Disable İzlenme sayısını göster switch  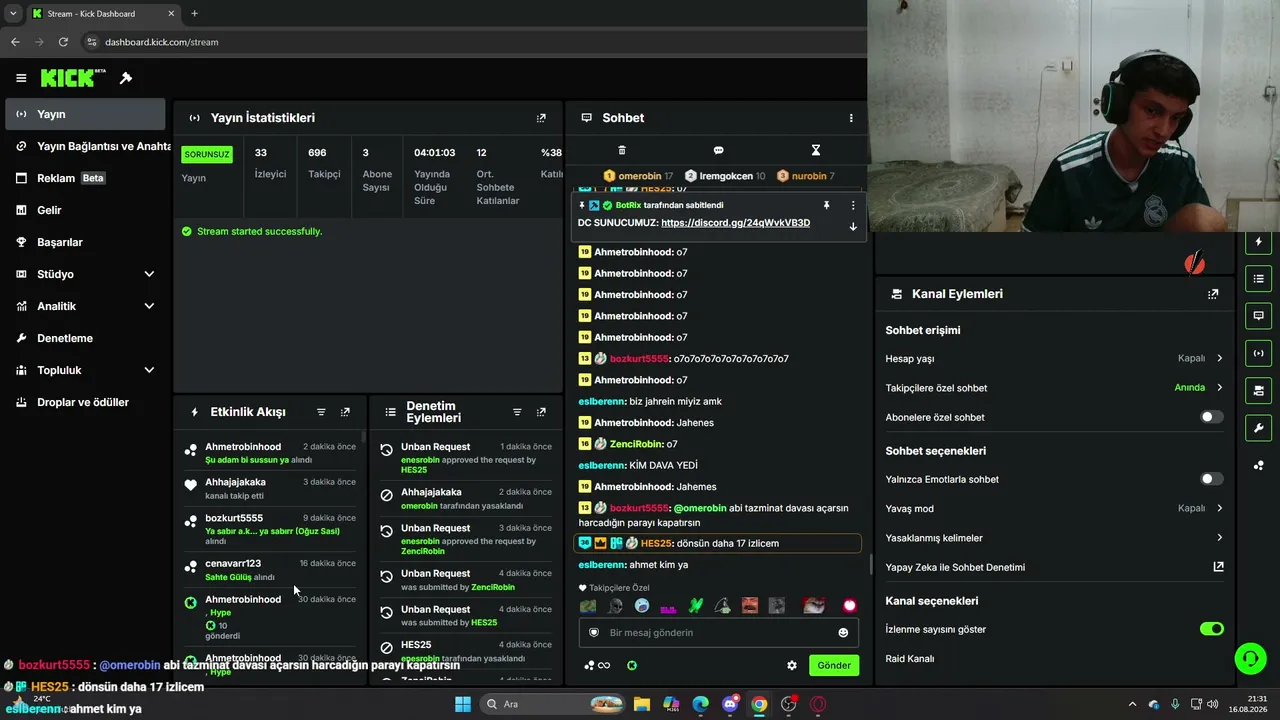[1211, 629]
